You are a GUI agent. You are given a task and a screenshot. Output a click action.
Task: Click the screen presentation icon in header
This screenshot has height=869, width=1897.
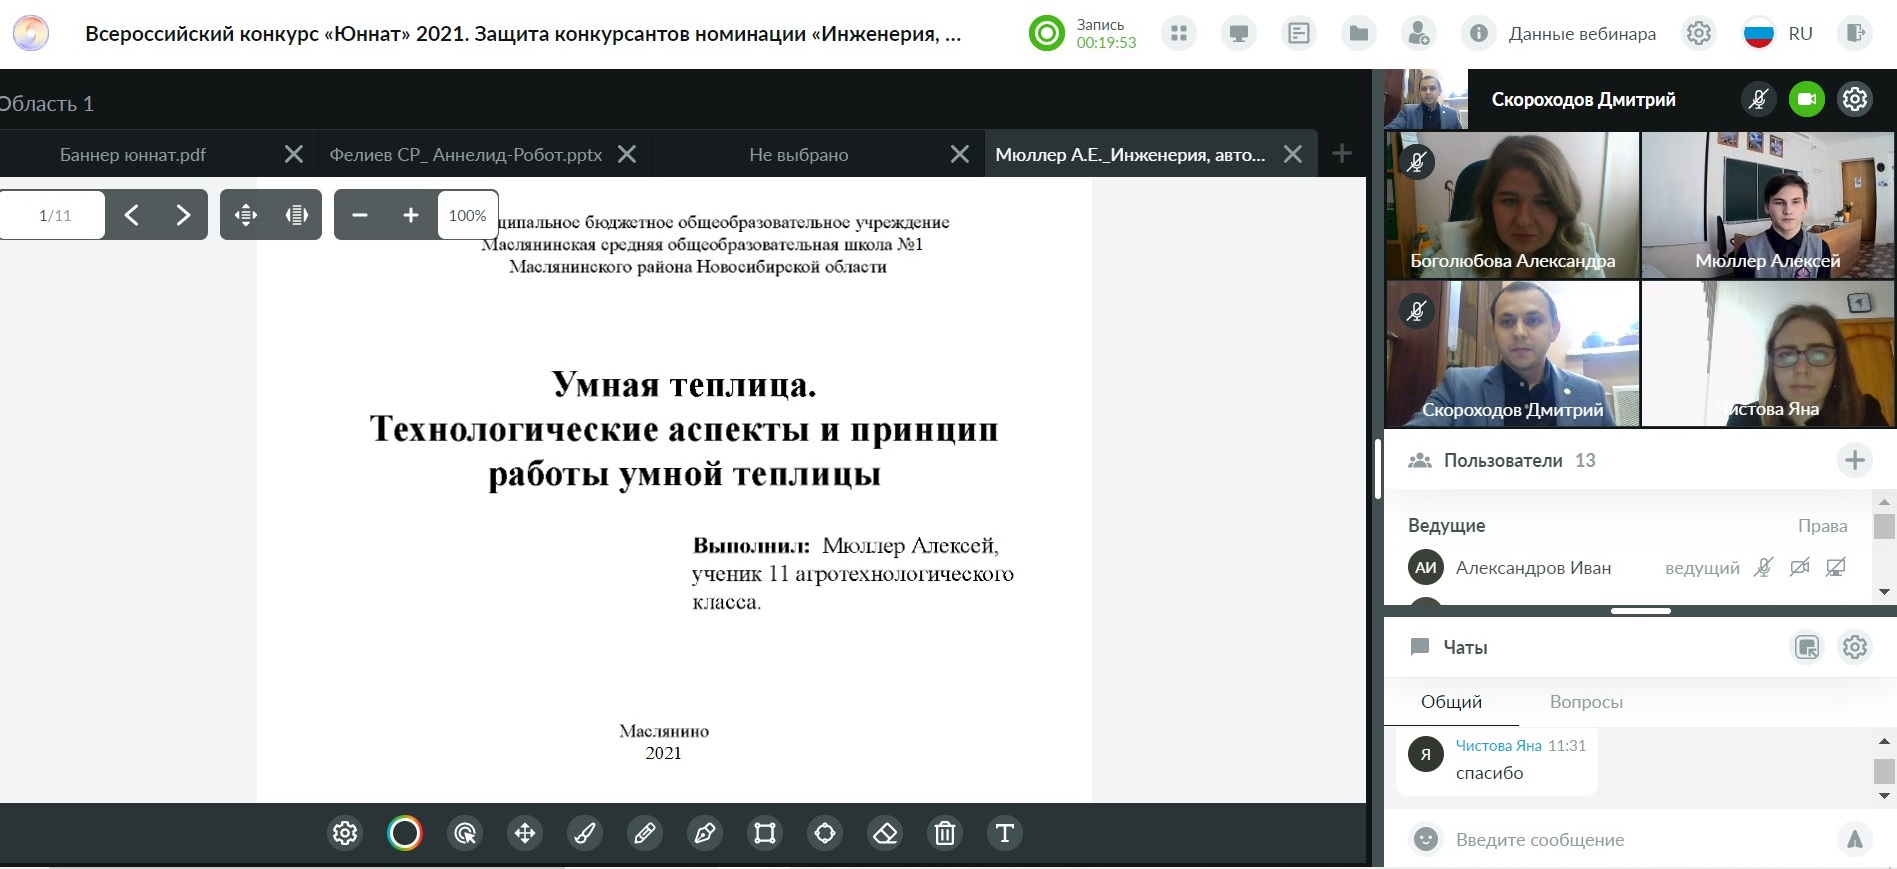pyautogui.click(x=1239, y=34)
